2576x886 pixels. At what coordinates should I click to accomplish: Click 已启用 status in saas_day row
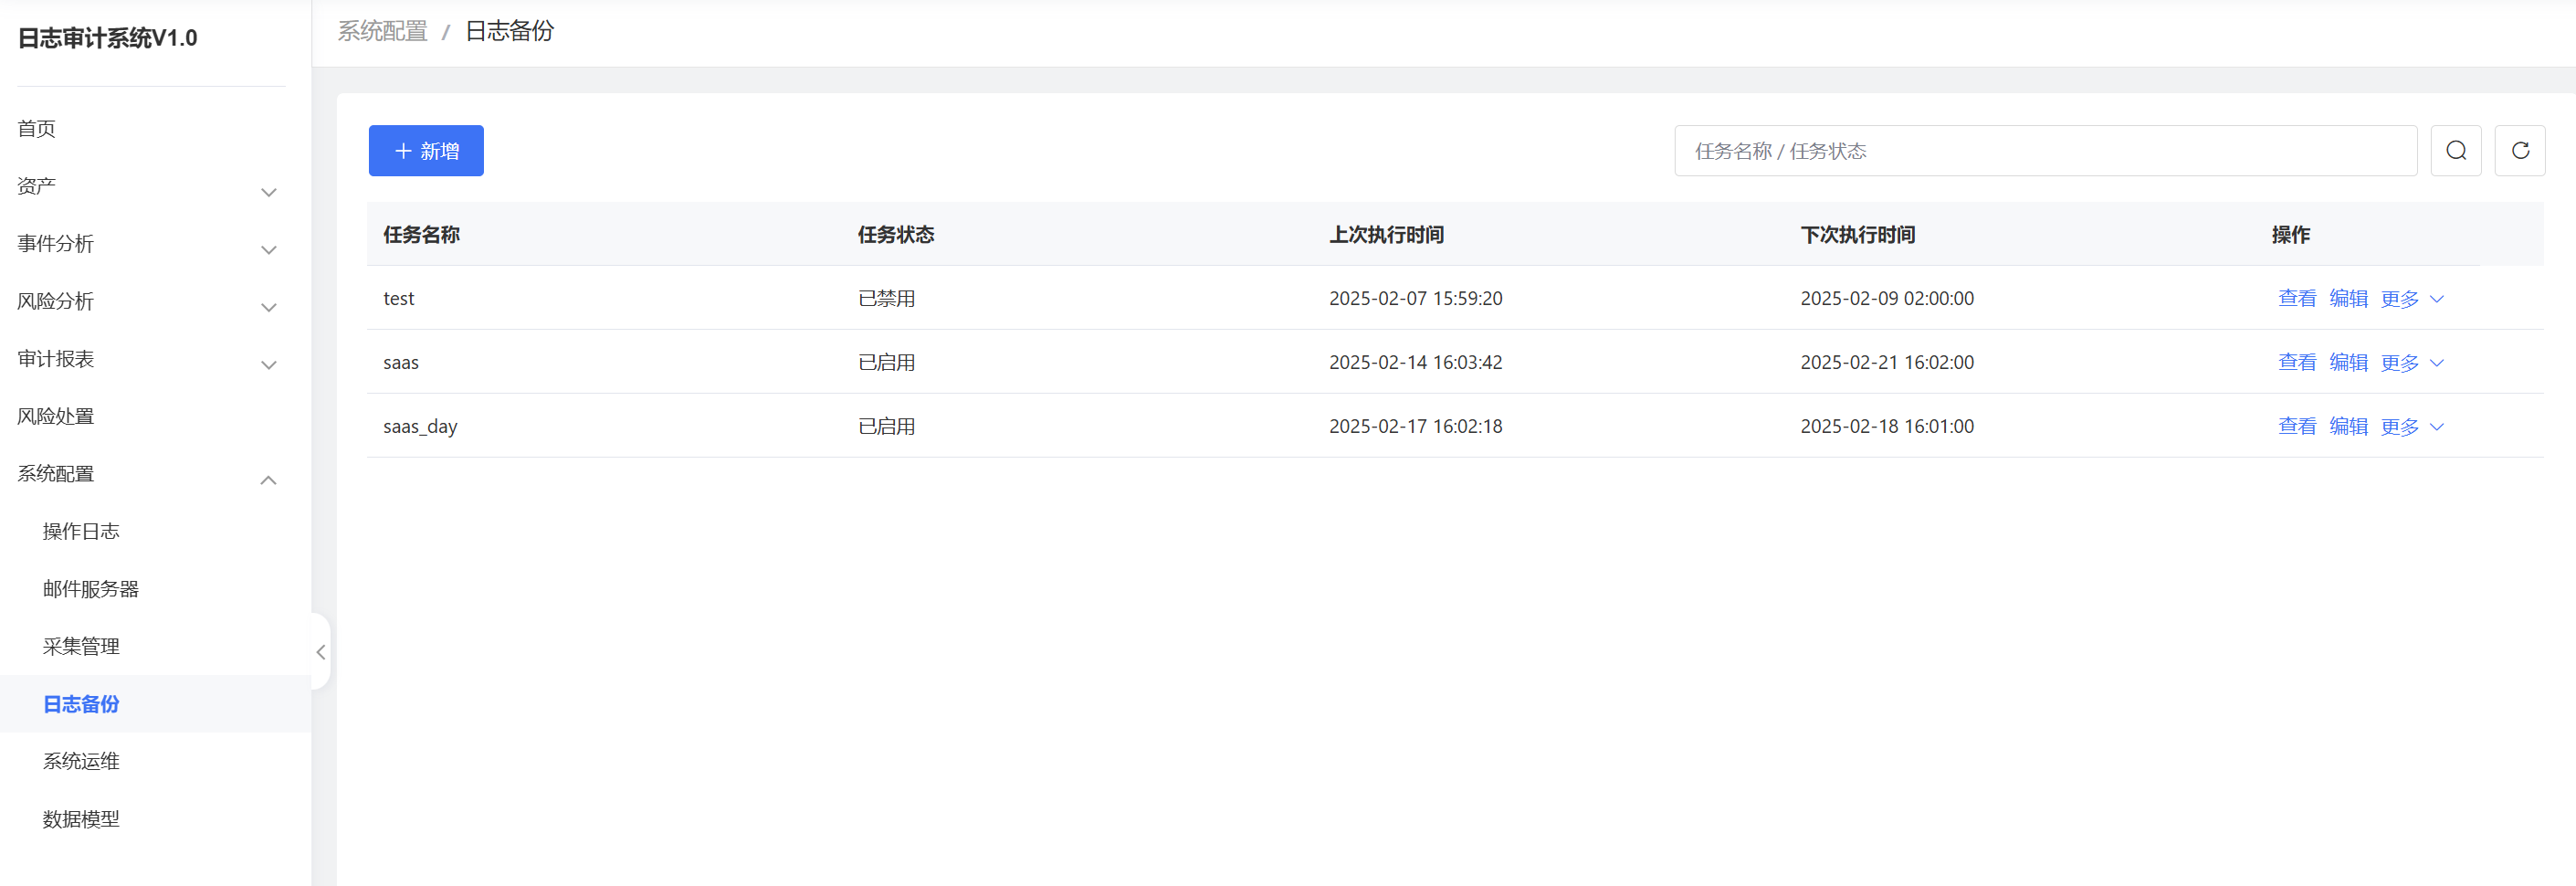tap(887, 426)
